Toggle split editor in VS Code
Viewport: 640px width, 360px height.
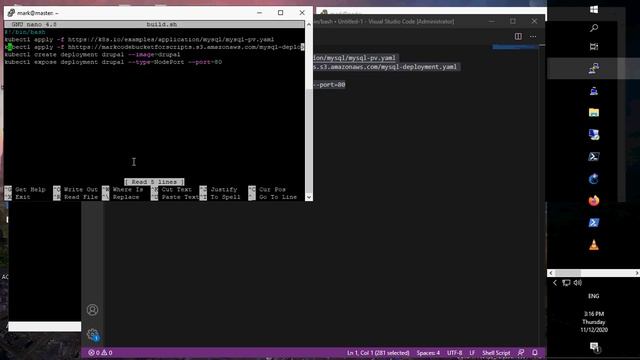[x=518, y=36]
